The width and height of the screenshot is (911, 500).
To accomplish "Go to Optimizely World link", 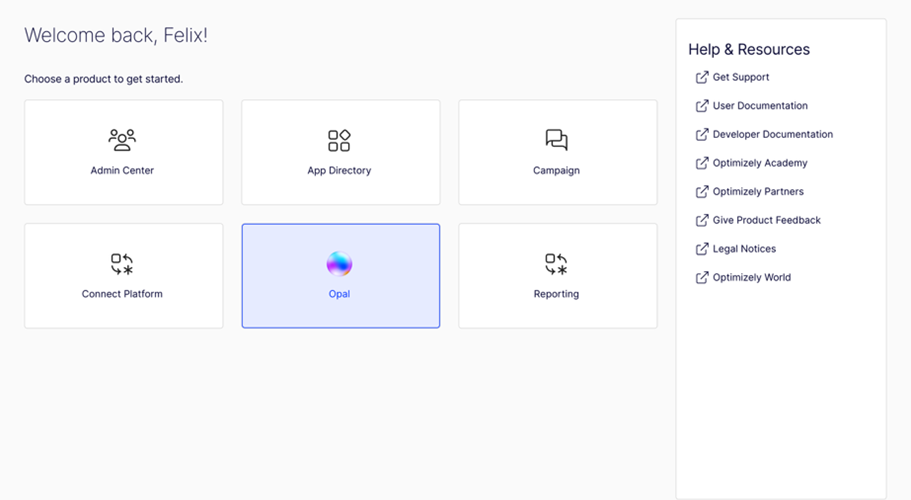I will pyautogui.click(x=751, y=278).
